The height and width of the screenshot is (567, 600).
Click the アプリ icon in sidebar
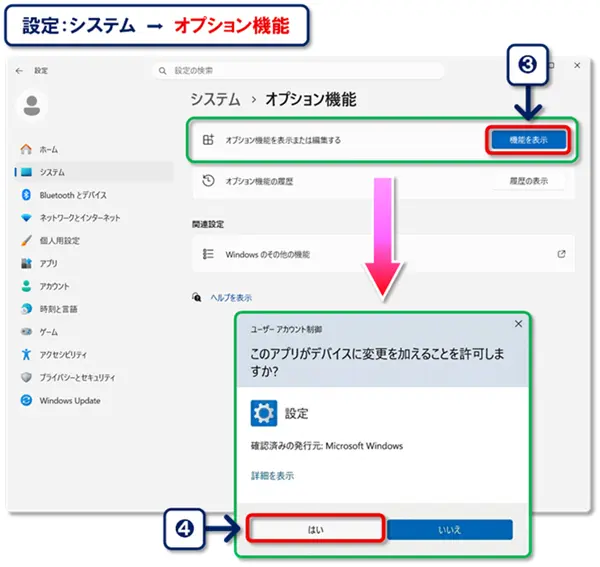coord(26,263)
